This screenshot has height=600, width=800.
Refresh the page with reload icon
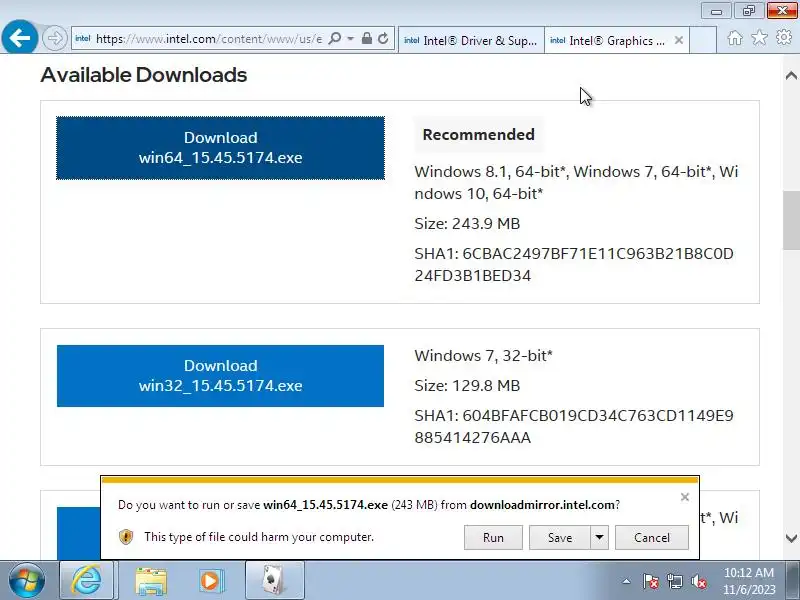pyautogui.click(x=383, y=38)
